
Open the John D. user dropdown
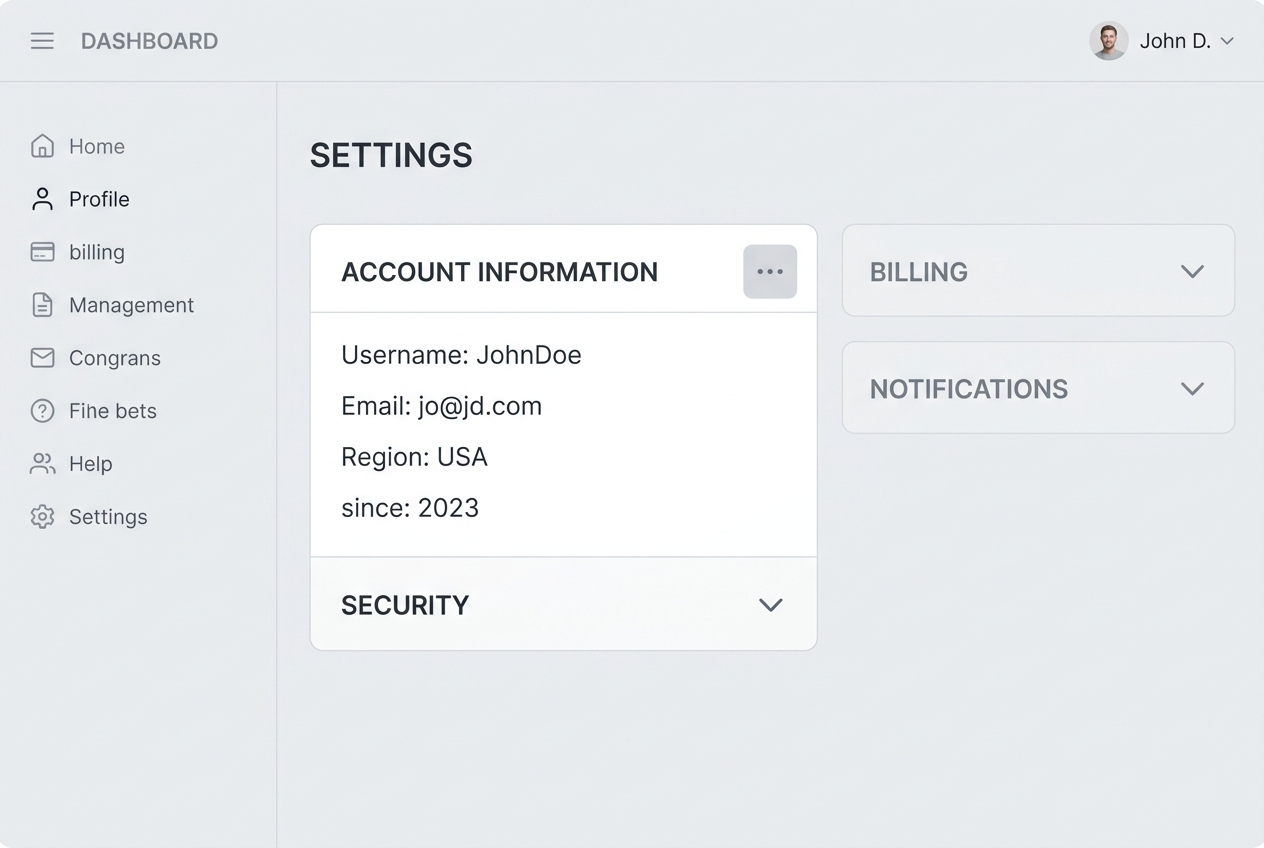(x=1227, y=41)
